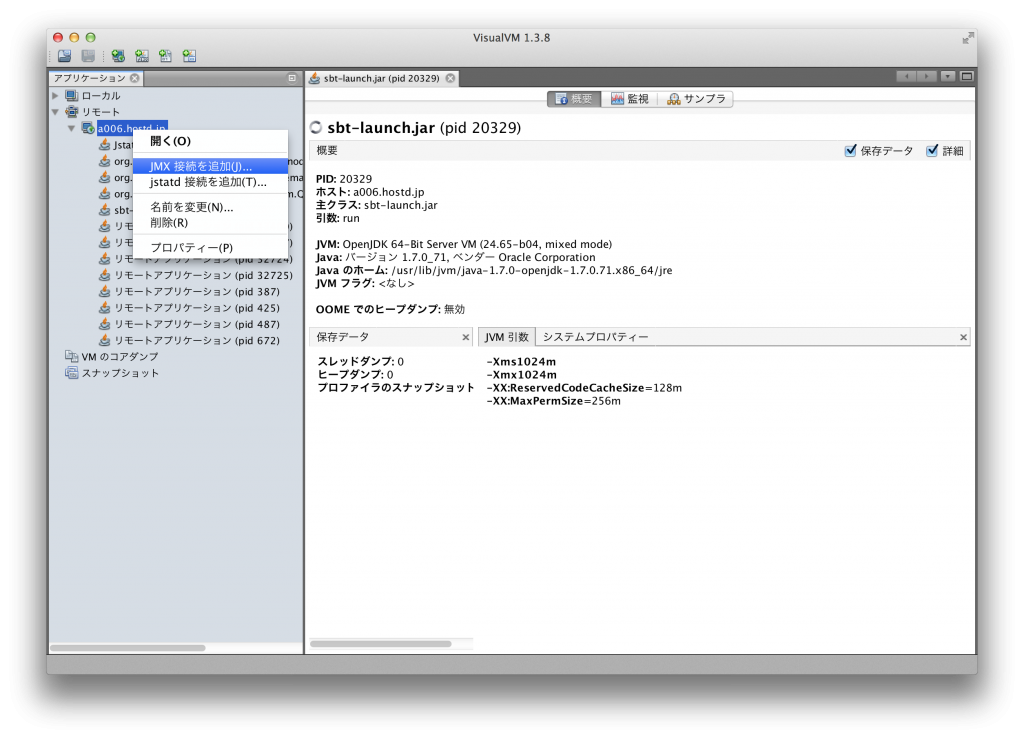
Task: Close the 保存データ panel
Action: [x=465, y=337]
